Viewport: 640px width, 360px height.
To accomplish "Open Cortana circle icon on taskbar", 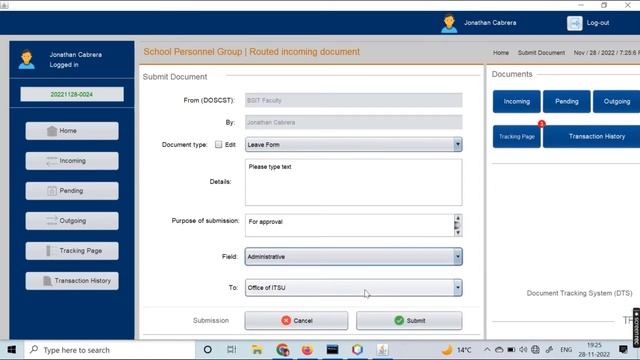I will coord(207,350).
